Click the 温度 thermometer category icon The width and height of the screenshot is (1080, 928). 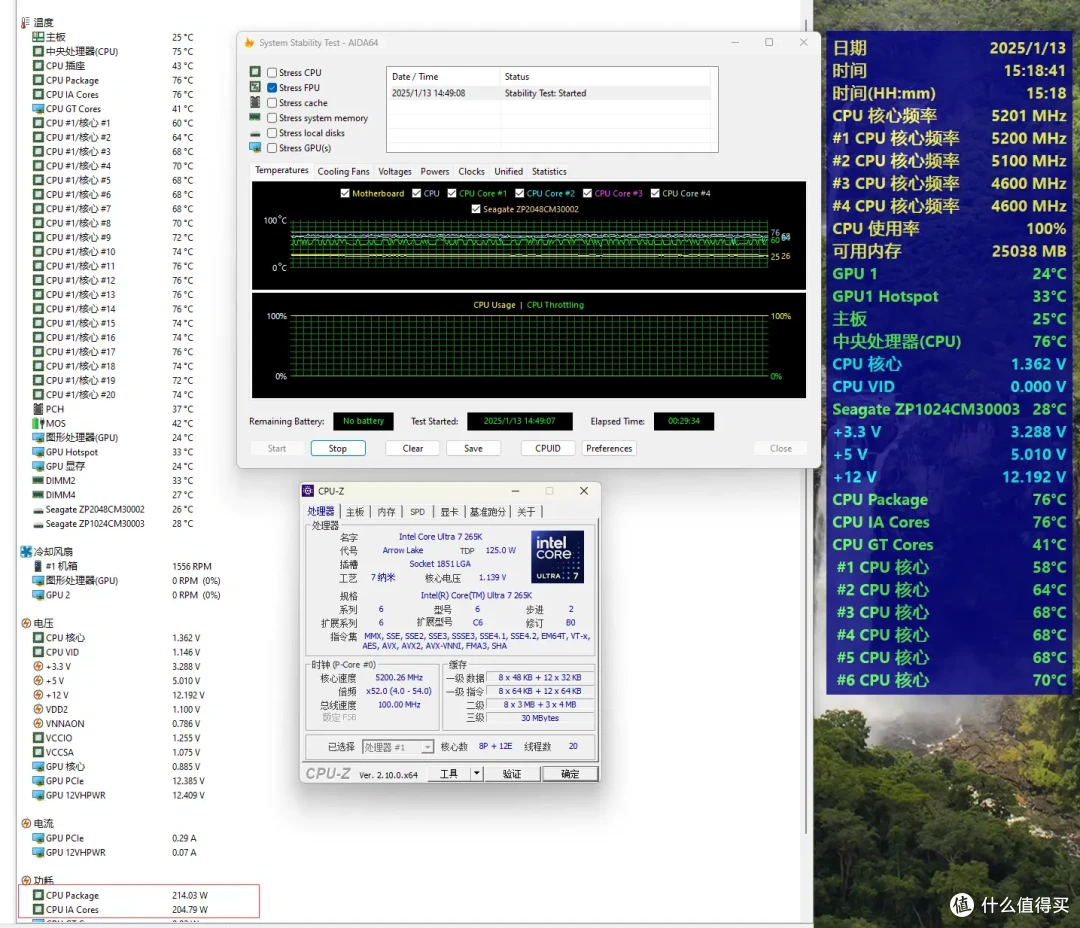25,23
